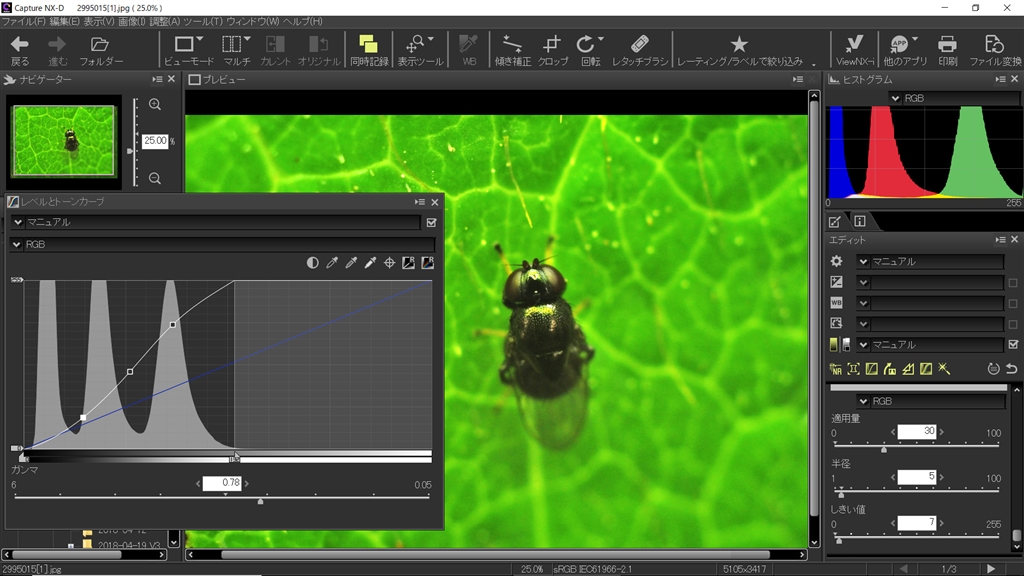Click the ファイル変換 (Convert Files) button
The height and width of the screenshot is (576, 1024).
click(x=994, y=49)
